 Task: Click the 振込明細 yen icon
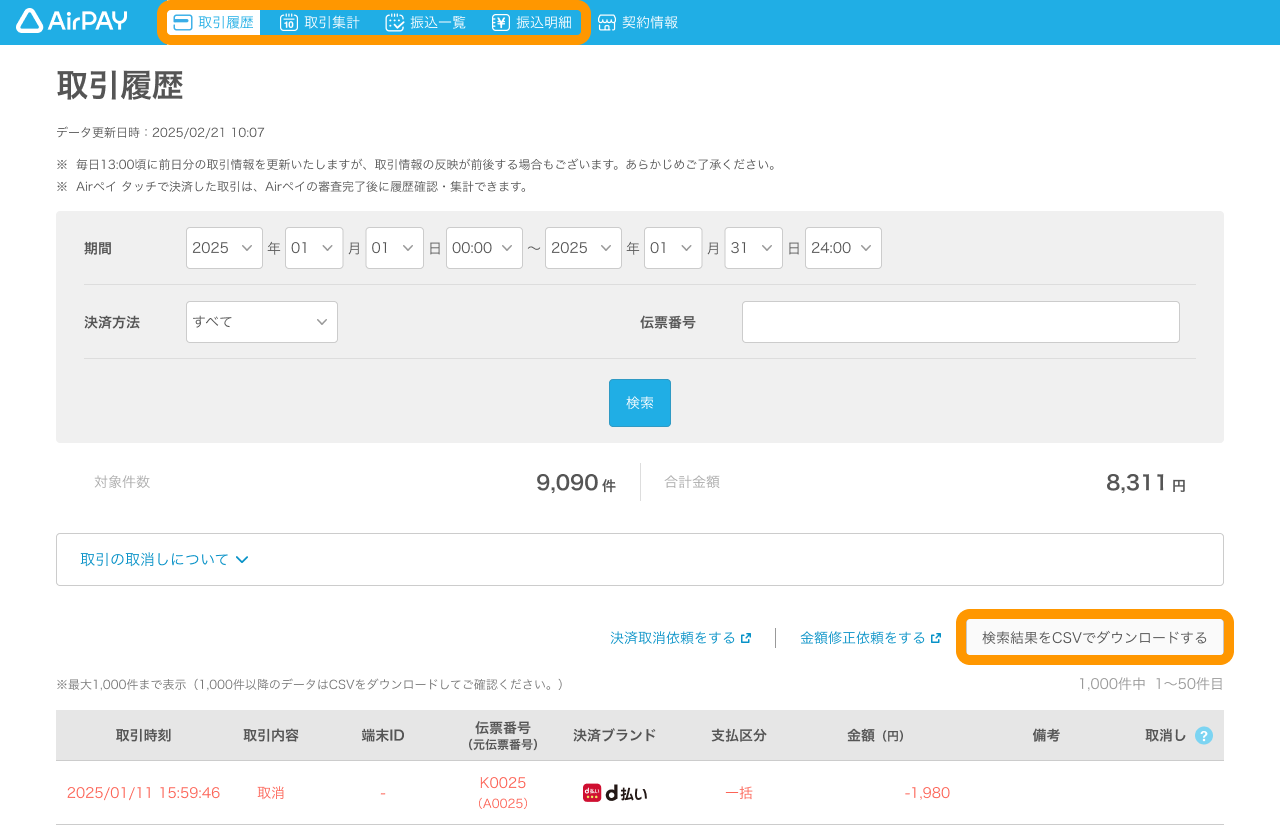click(x=501, y=22)
